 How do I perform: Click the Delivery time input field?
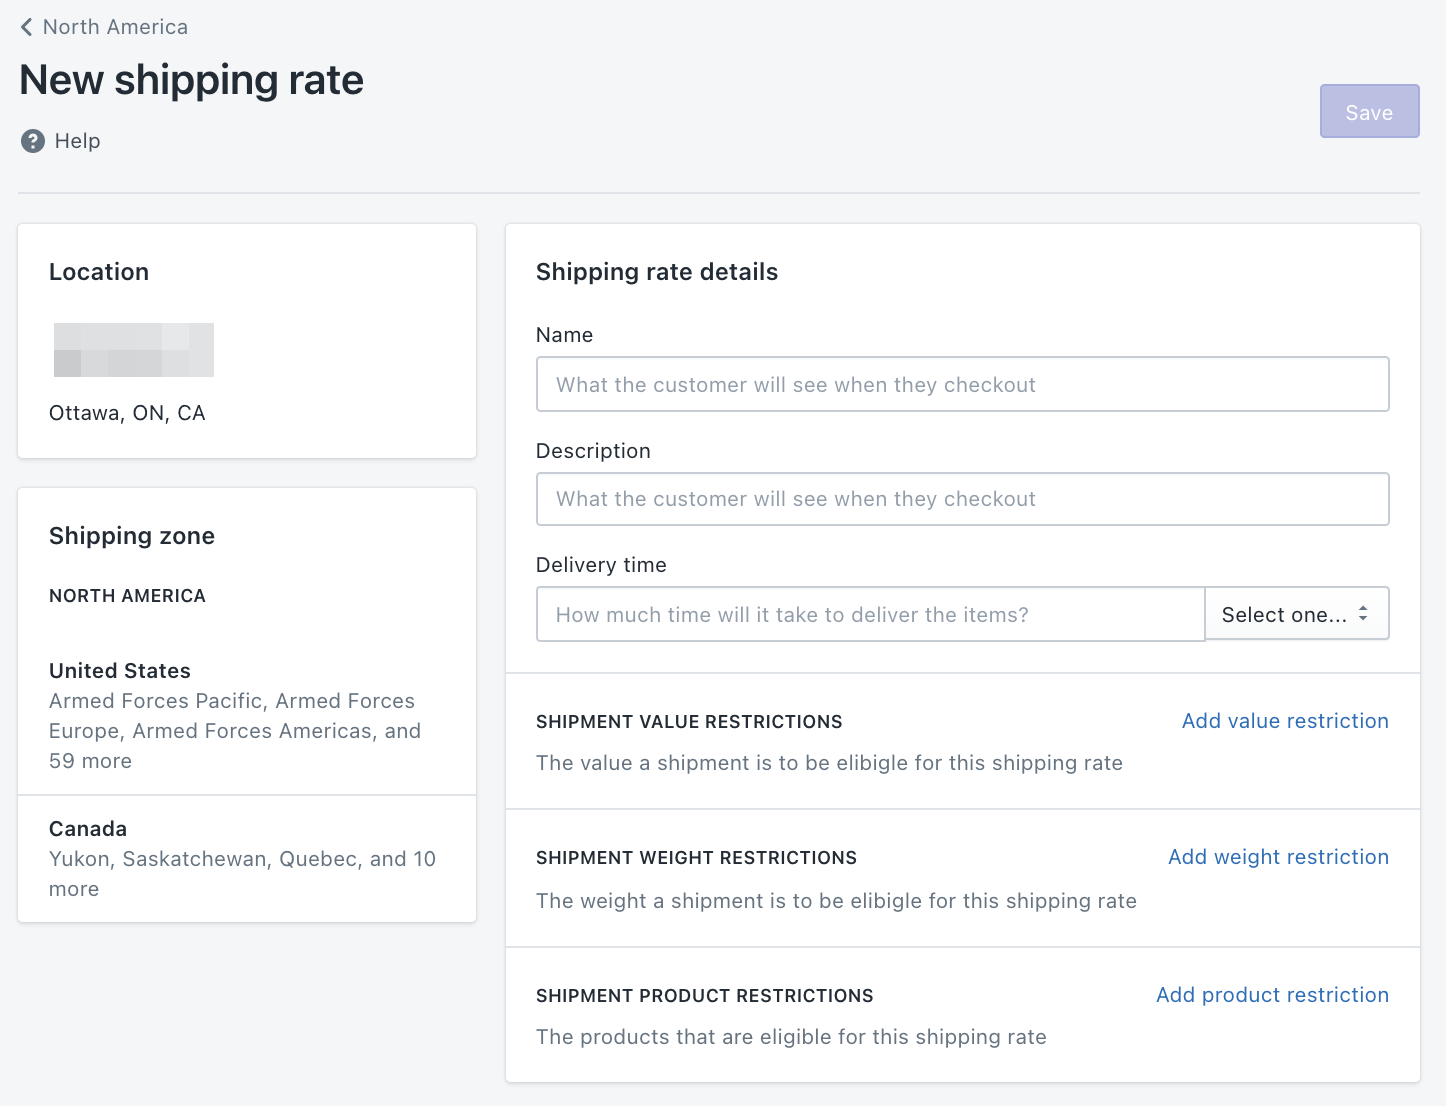pyautogui.click(x=870, y=614)
